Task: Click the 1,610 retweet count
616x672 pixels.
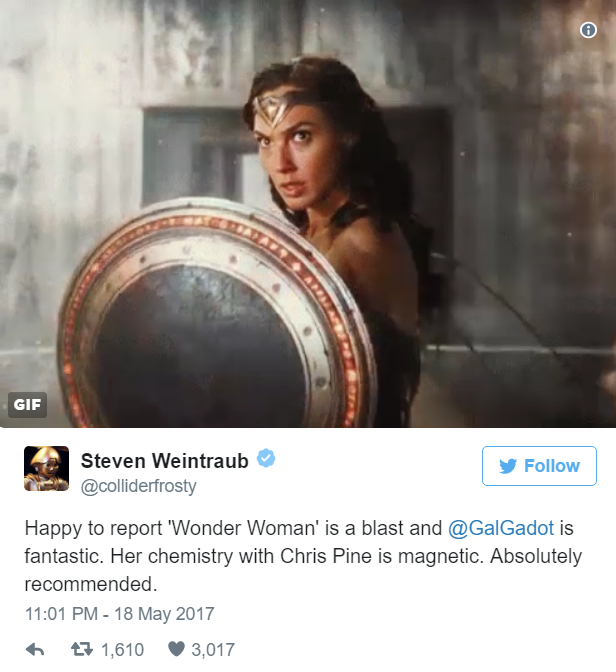Action: pos(122,650)
